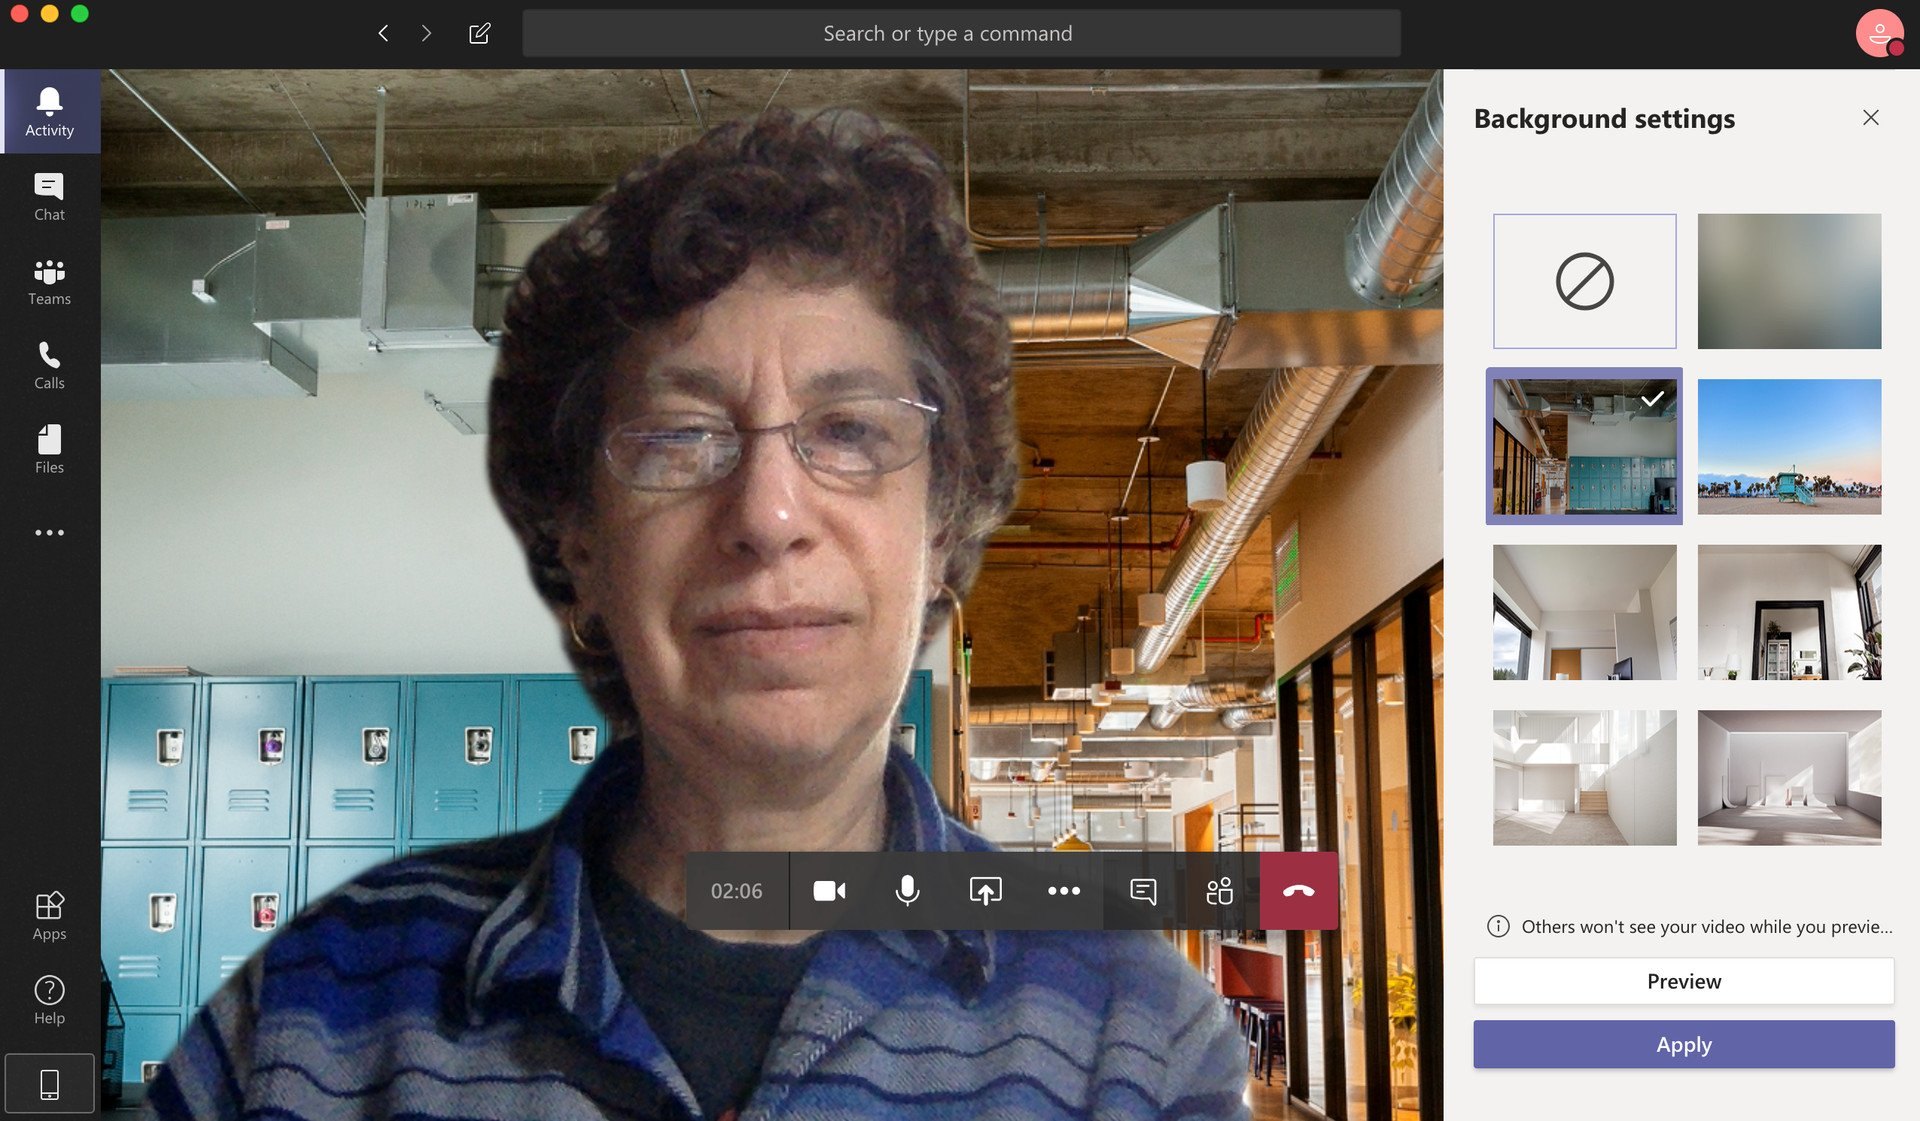Select desert skyline background thumbnail

click(x=1789, y=446)
